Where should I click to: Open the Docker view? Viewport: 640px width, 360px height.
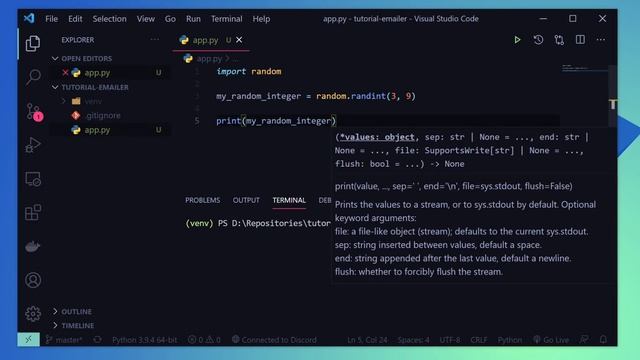click(x=33, y=247)
